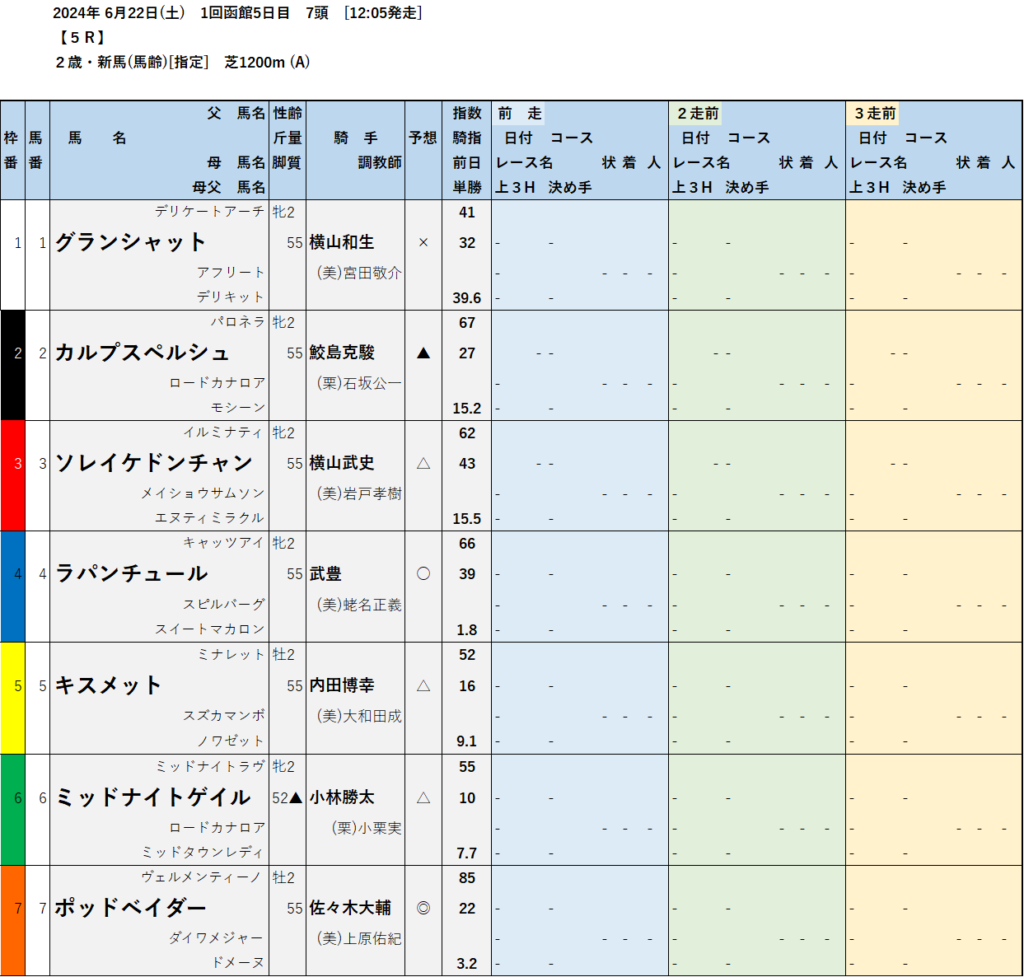Click the ◎ prediction mark for ポッドベイダー
This screenshot has height=977, width=1024.
tap(423, 908)
